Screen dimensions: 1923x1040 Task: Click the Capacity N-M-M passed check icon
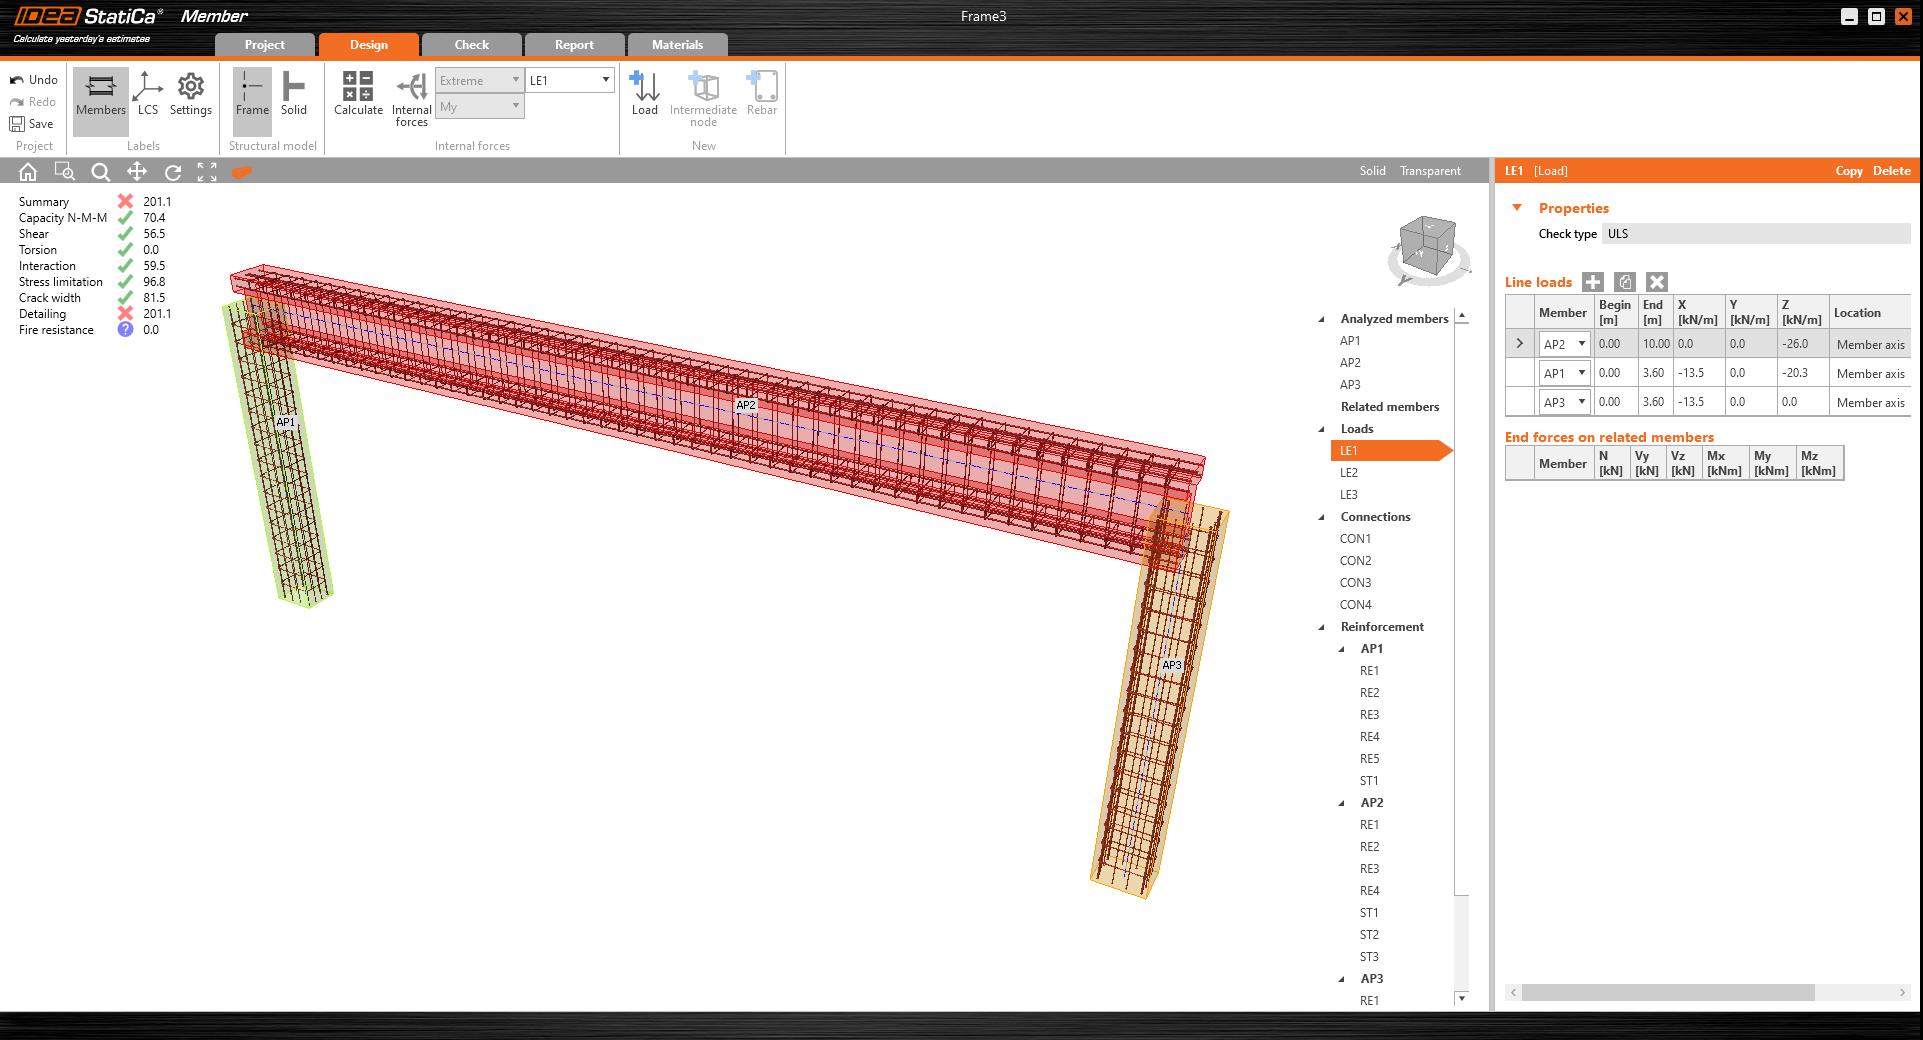coord(125,218)
